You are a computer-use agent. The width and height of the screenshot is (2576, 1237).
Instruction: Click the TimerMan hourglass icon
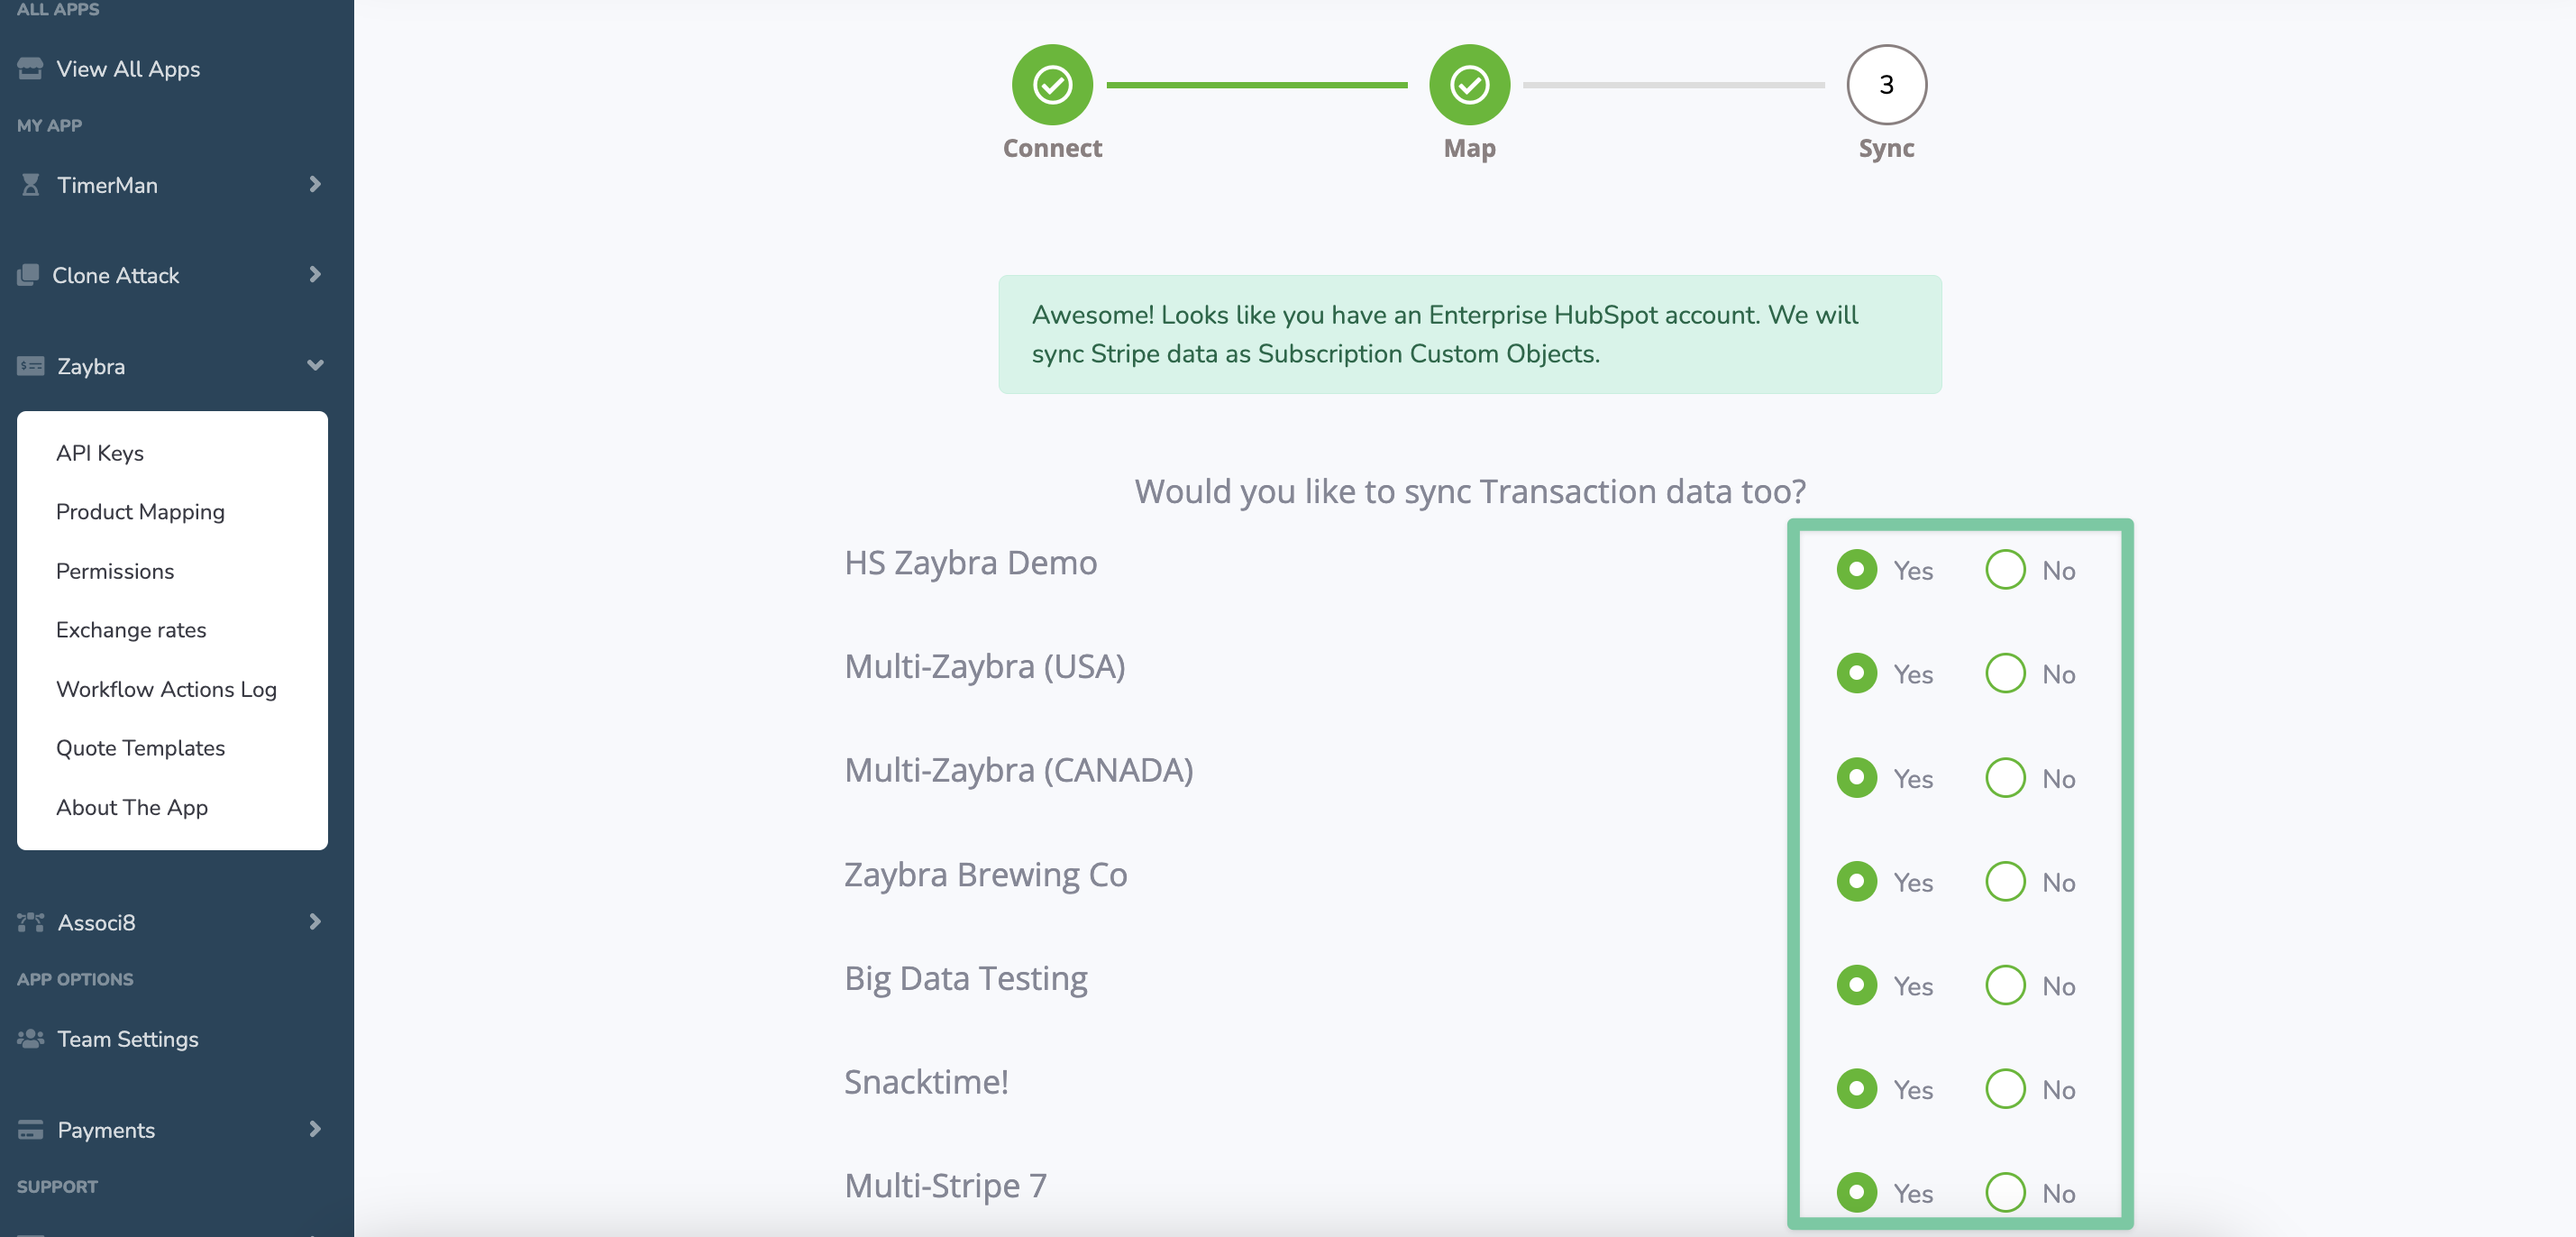(30, 185)
